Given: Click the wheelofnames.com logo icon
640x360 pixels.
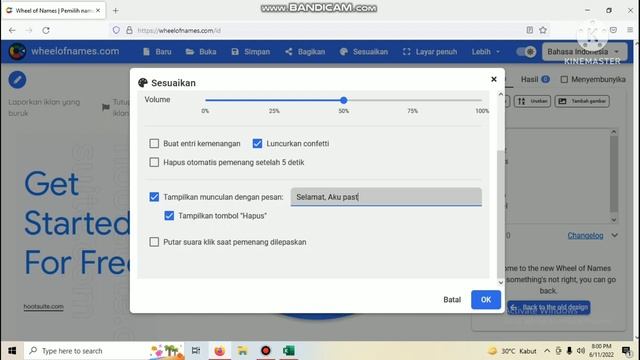Looking at the screenshot, I should click(x=17, y=51).
